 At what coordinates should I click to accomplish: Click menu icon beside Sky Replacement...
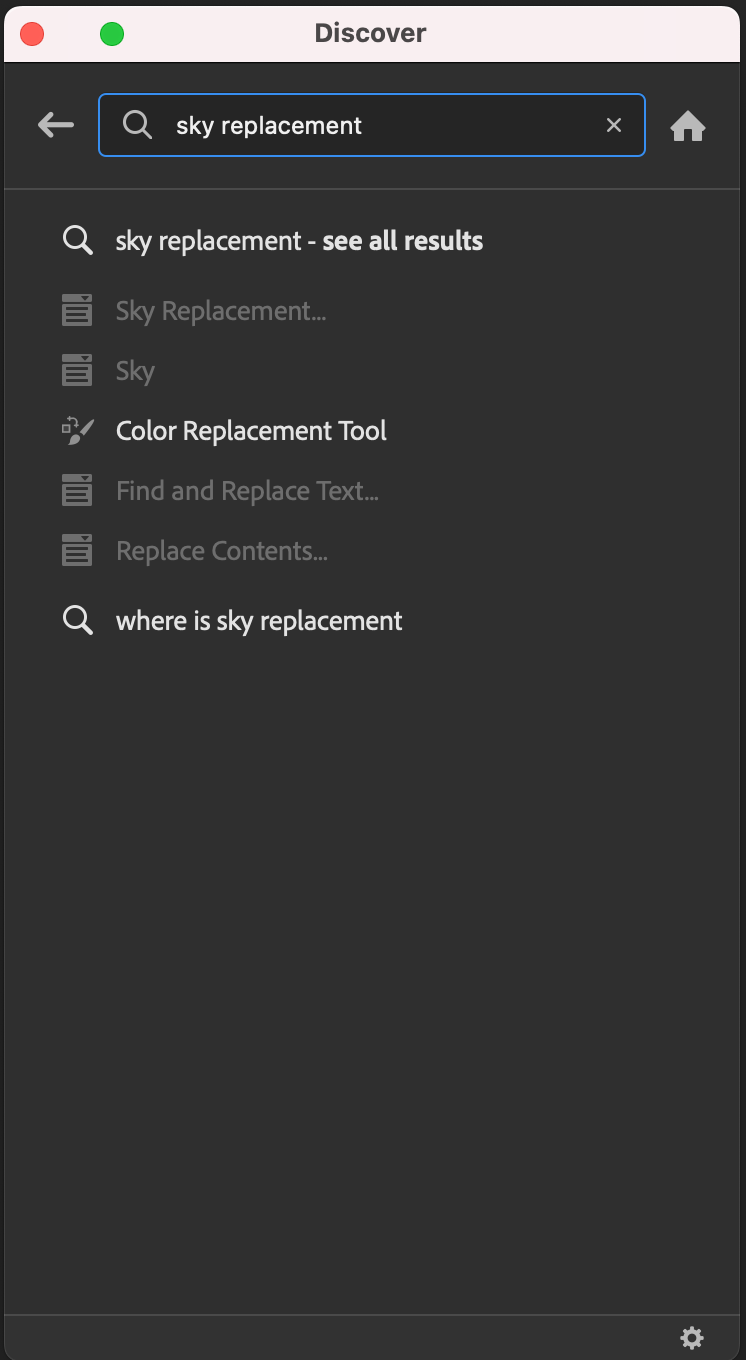tap(77, 311)
